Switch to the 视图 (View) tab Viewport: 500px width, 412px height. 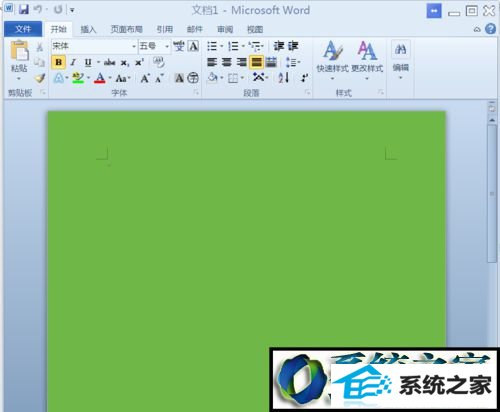tap(255, 30)
